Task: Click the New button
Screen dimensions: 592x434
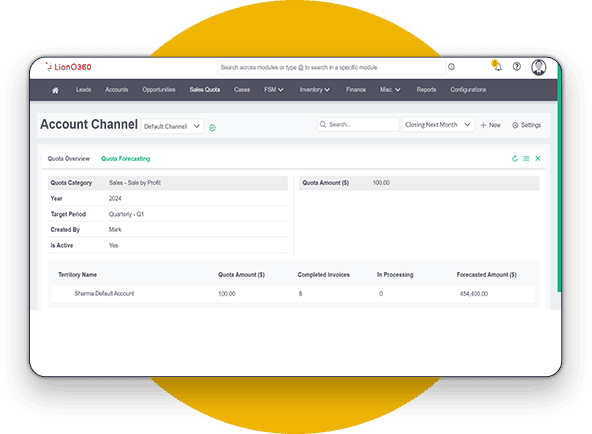Action: tap(490, 125)
